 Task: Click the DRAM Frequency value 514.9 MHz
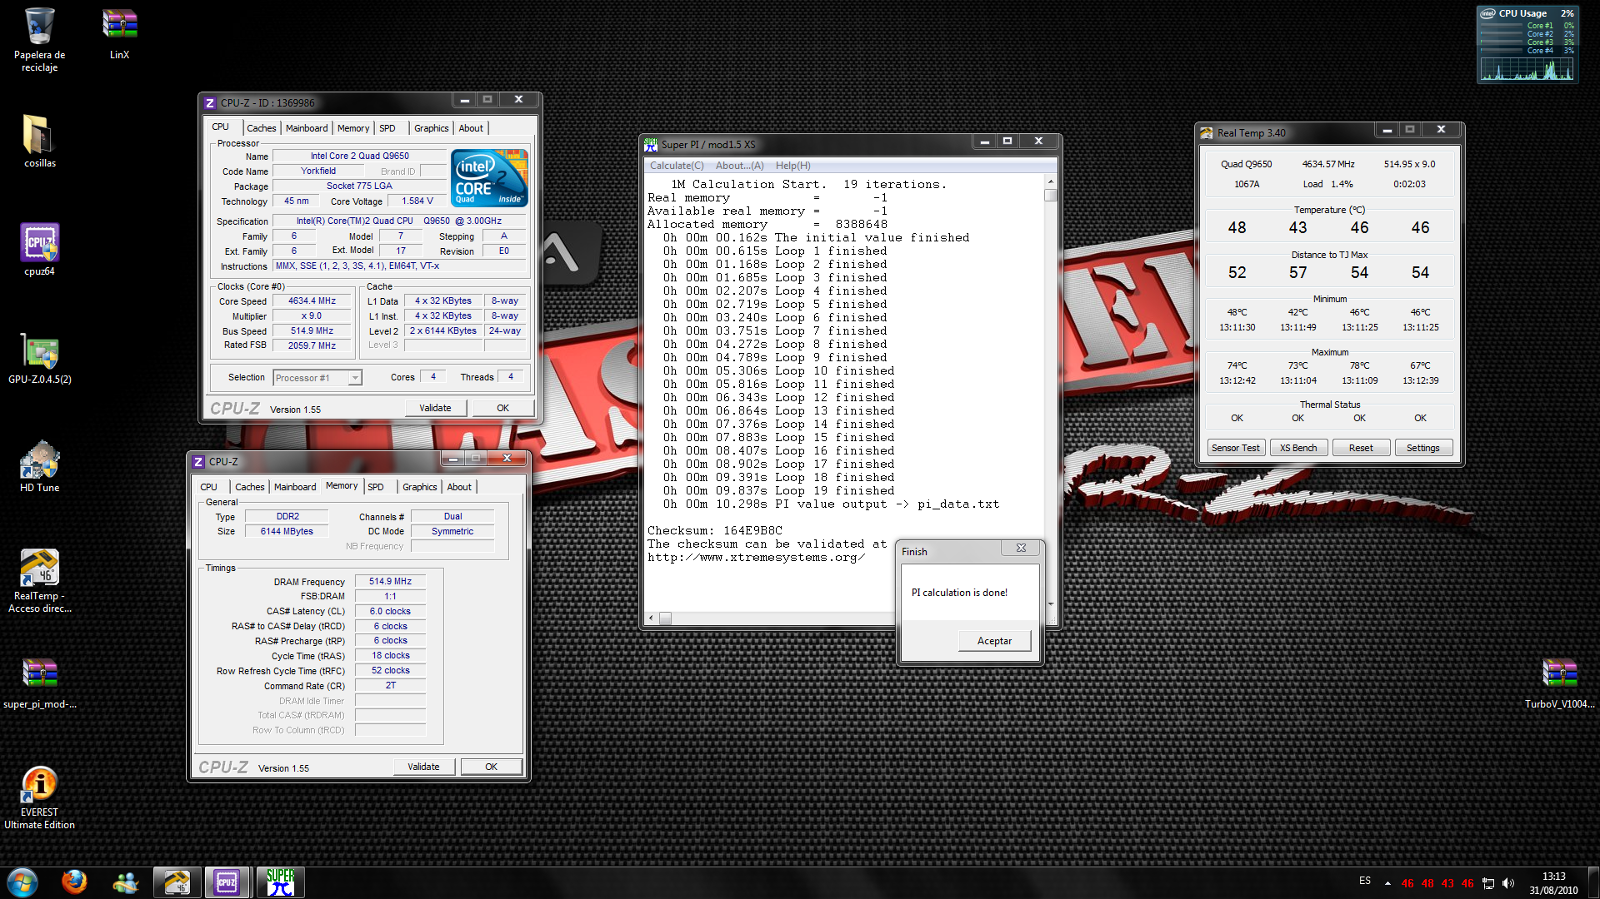390,581
